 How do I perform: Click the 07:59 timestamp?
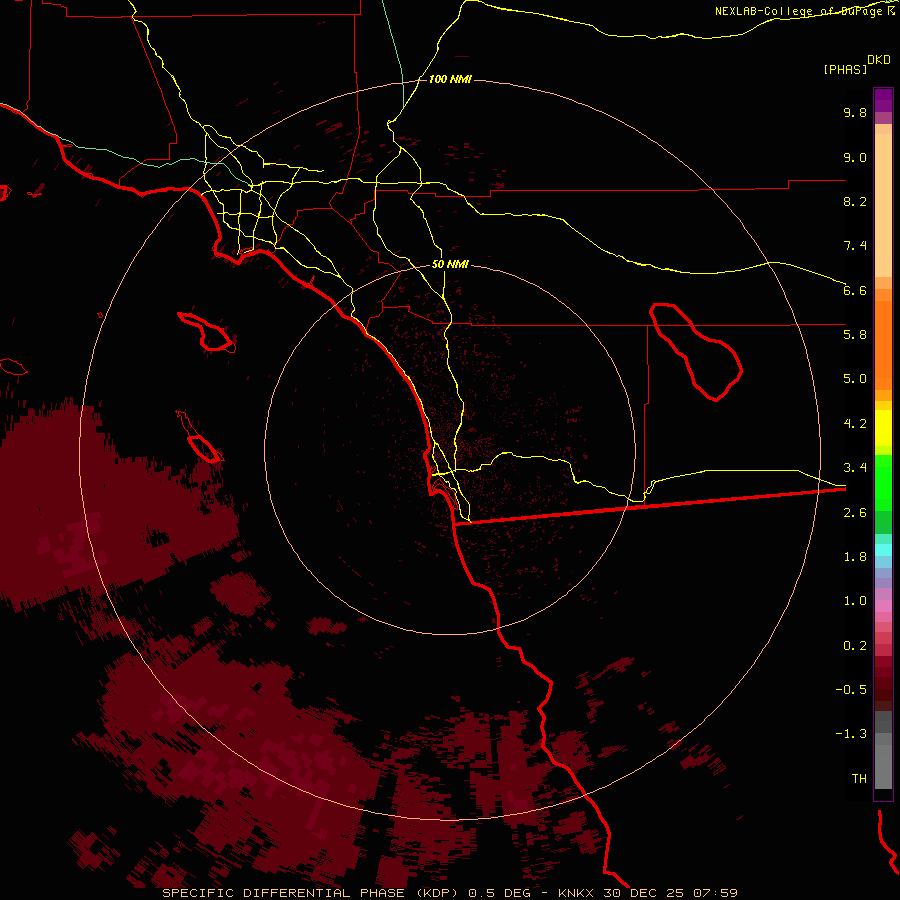[715, 893]
